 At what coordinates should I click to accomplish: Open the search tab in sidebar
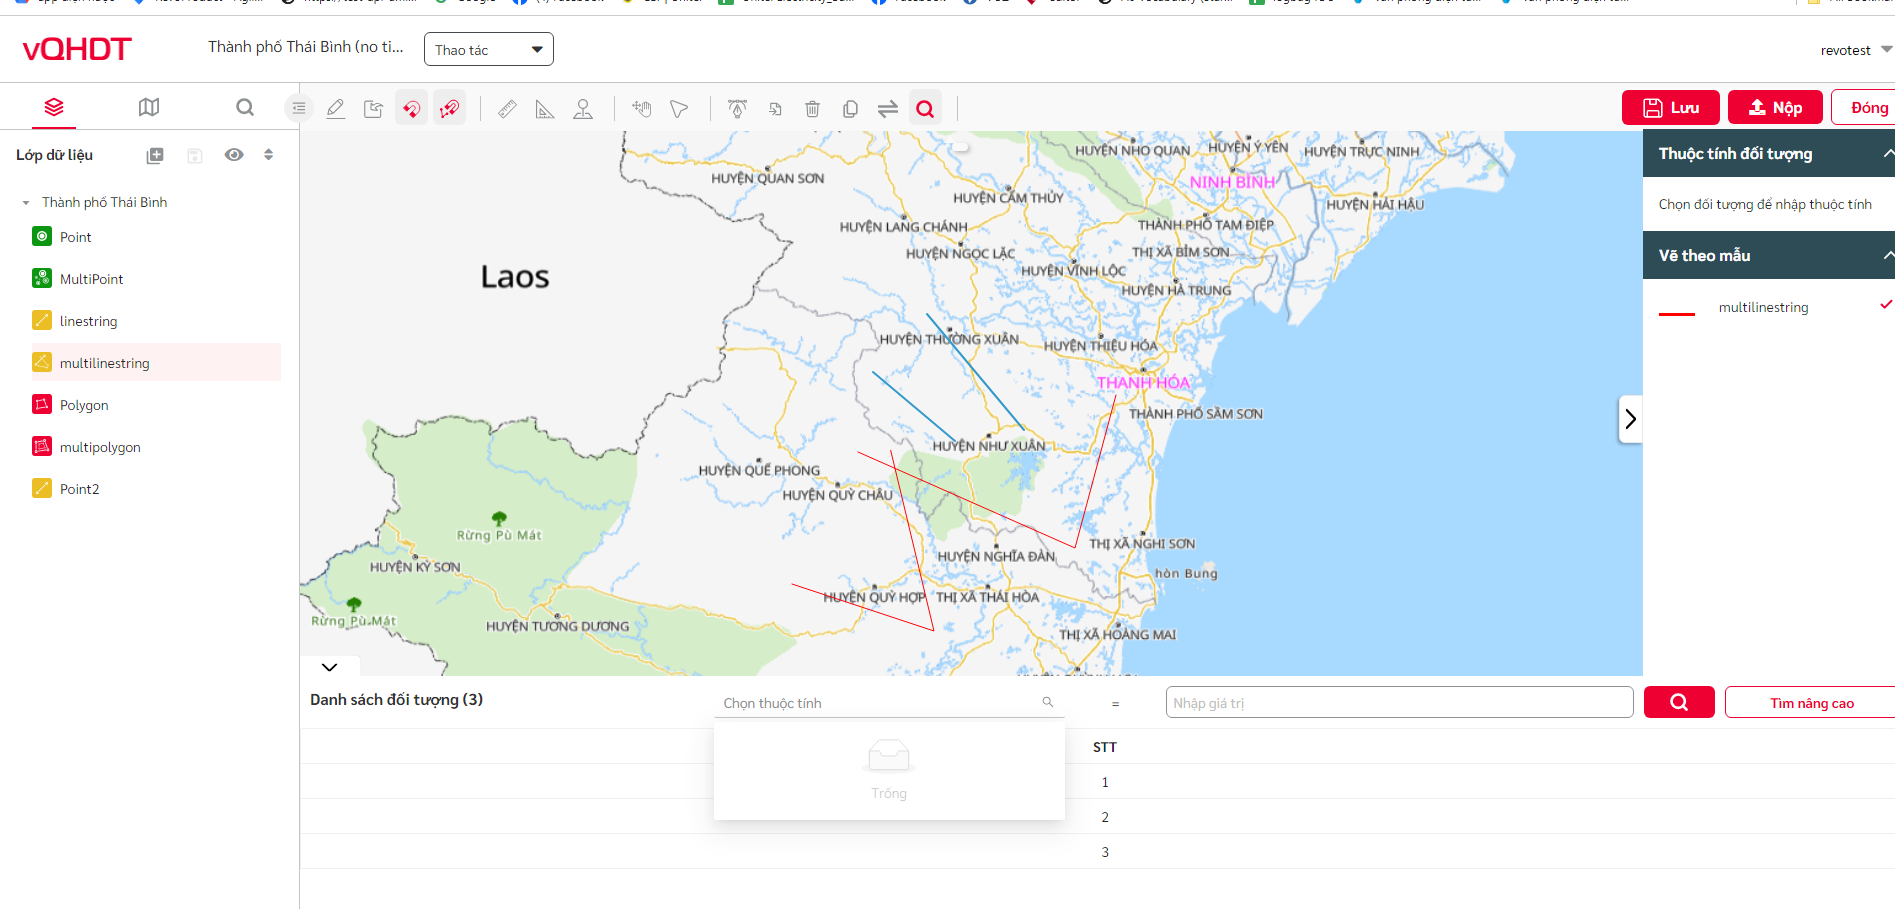[245, 107]
